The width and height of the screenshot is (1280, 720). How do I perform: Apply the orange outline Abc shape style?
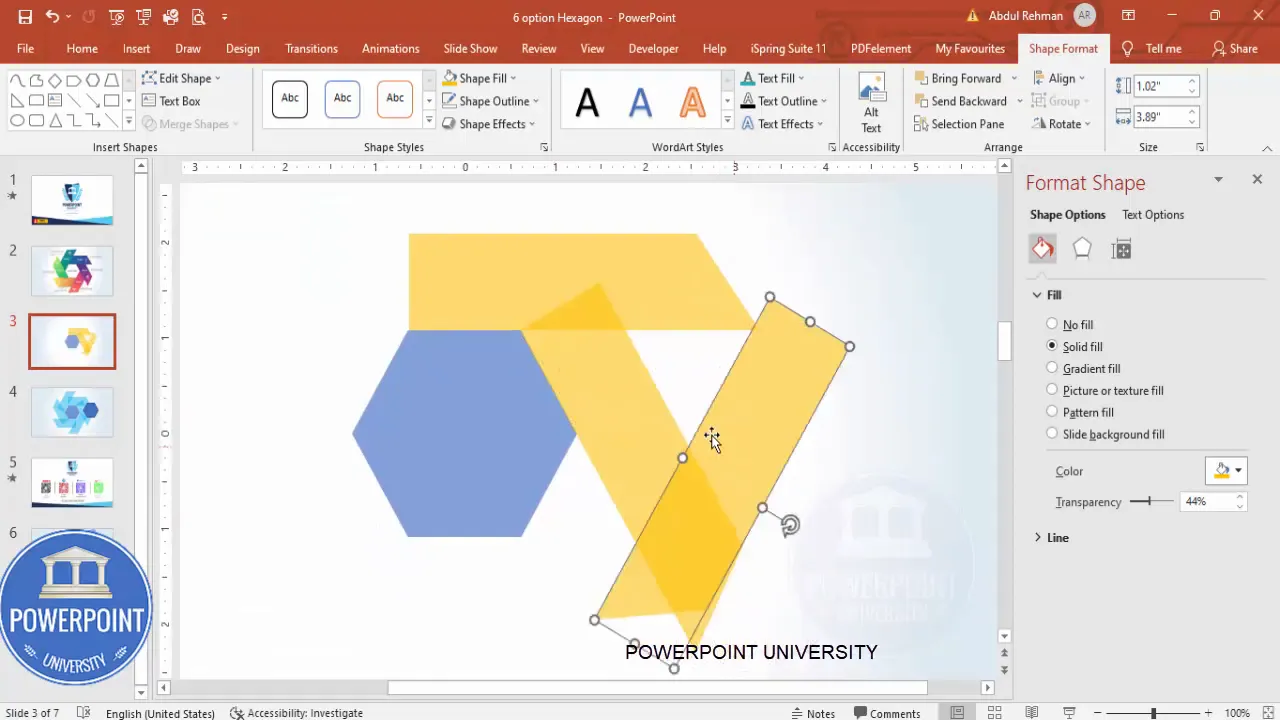pyautogui.click(x=395, y=98)
